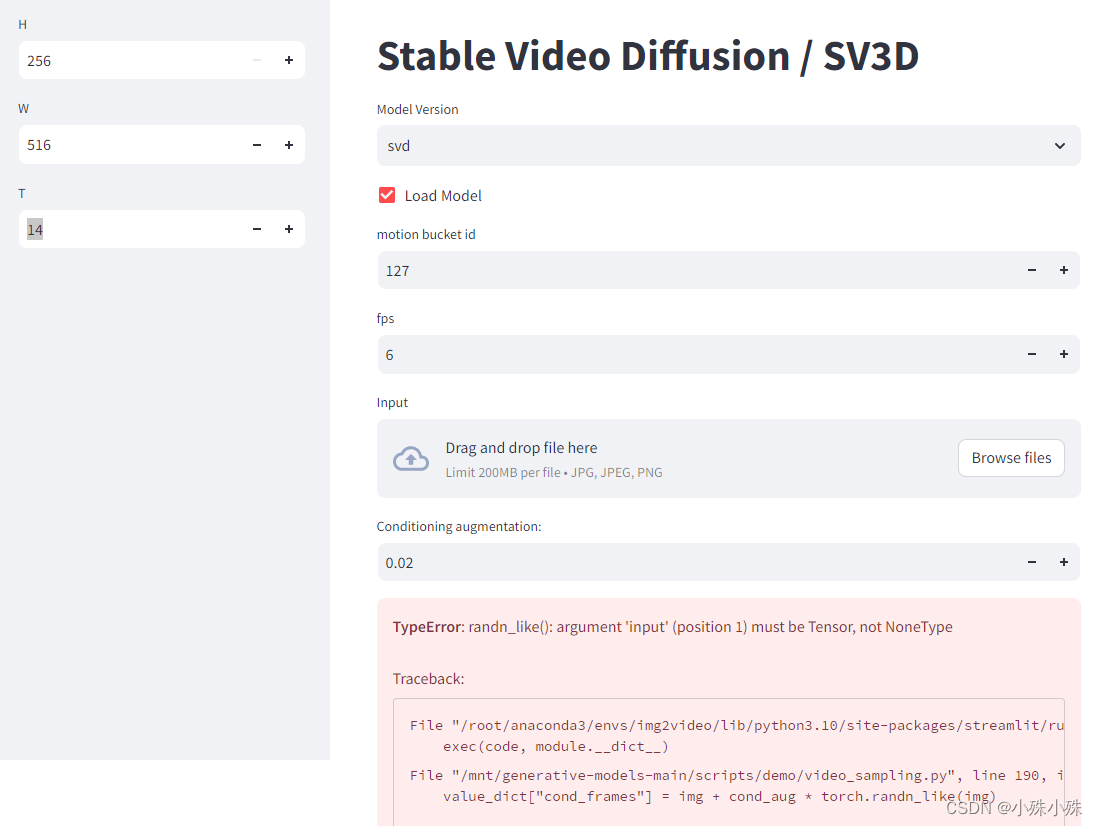
Task: Decrease the T value with minus button
Action: [257, 229]
